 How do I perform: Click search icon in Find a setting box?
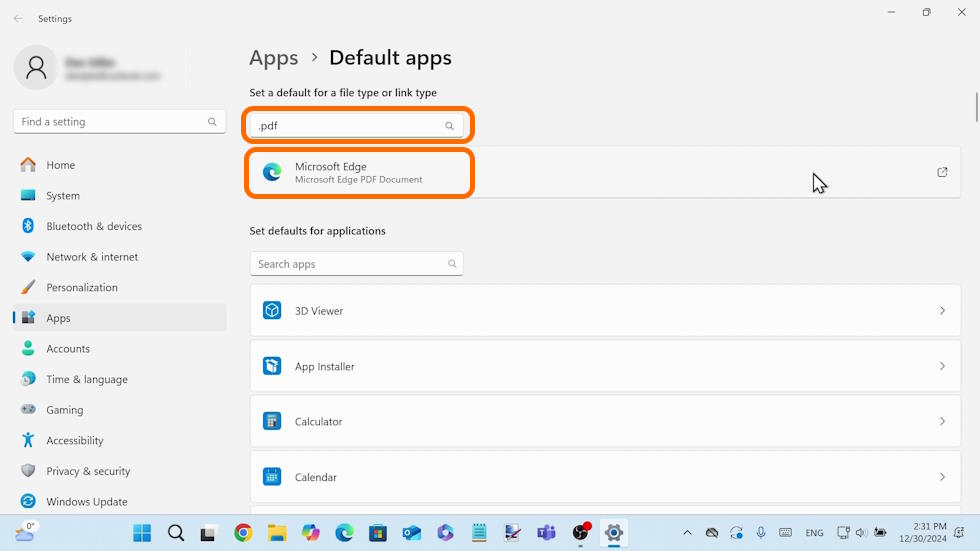[212, 122]
